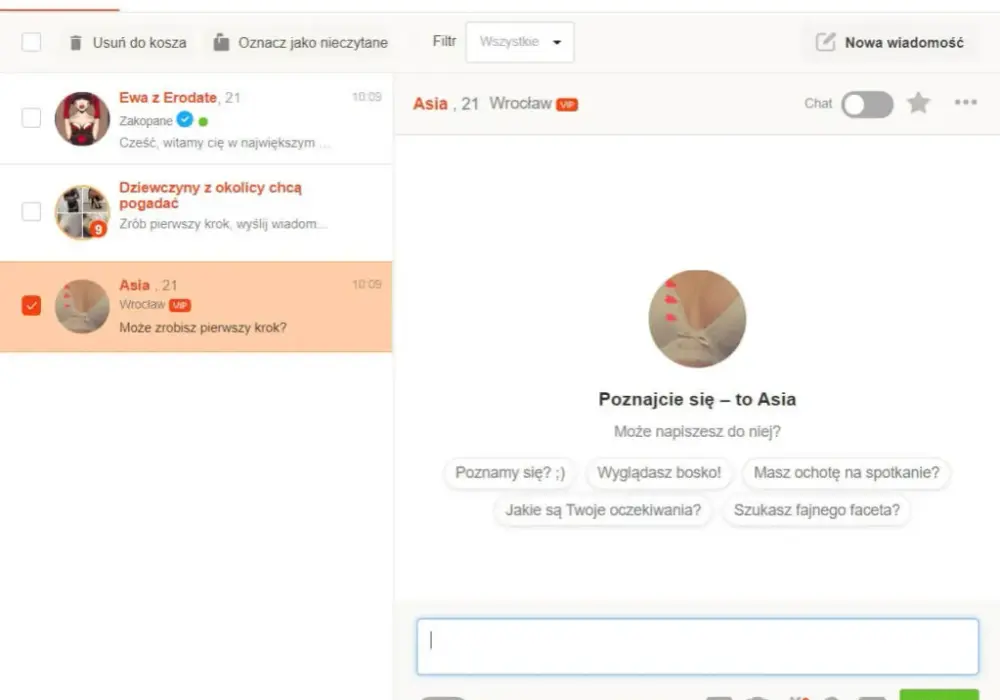Click the trash icon for Usuń do kosza
The width and height of the screenshot is (1000, 700).
(x=75, y=43)
